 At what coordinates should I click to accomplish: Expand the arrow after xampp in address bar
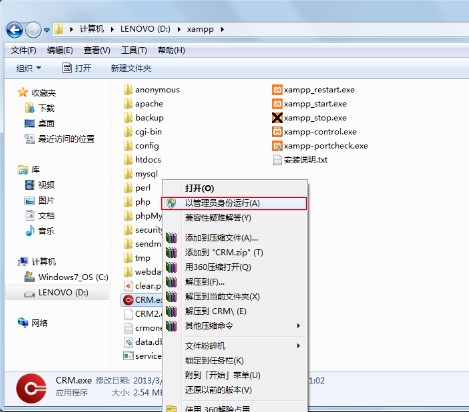point(222,29)
